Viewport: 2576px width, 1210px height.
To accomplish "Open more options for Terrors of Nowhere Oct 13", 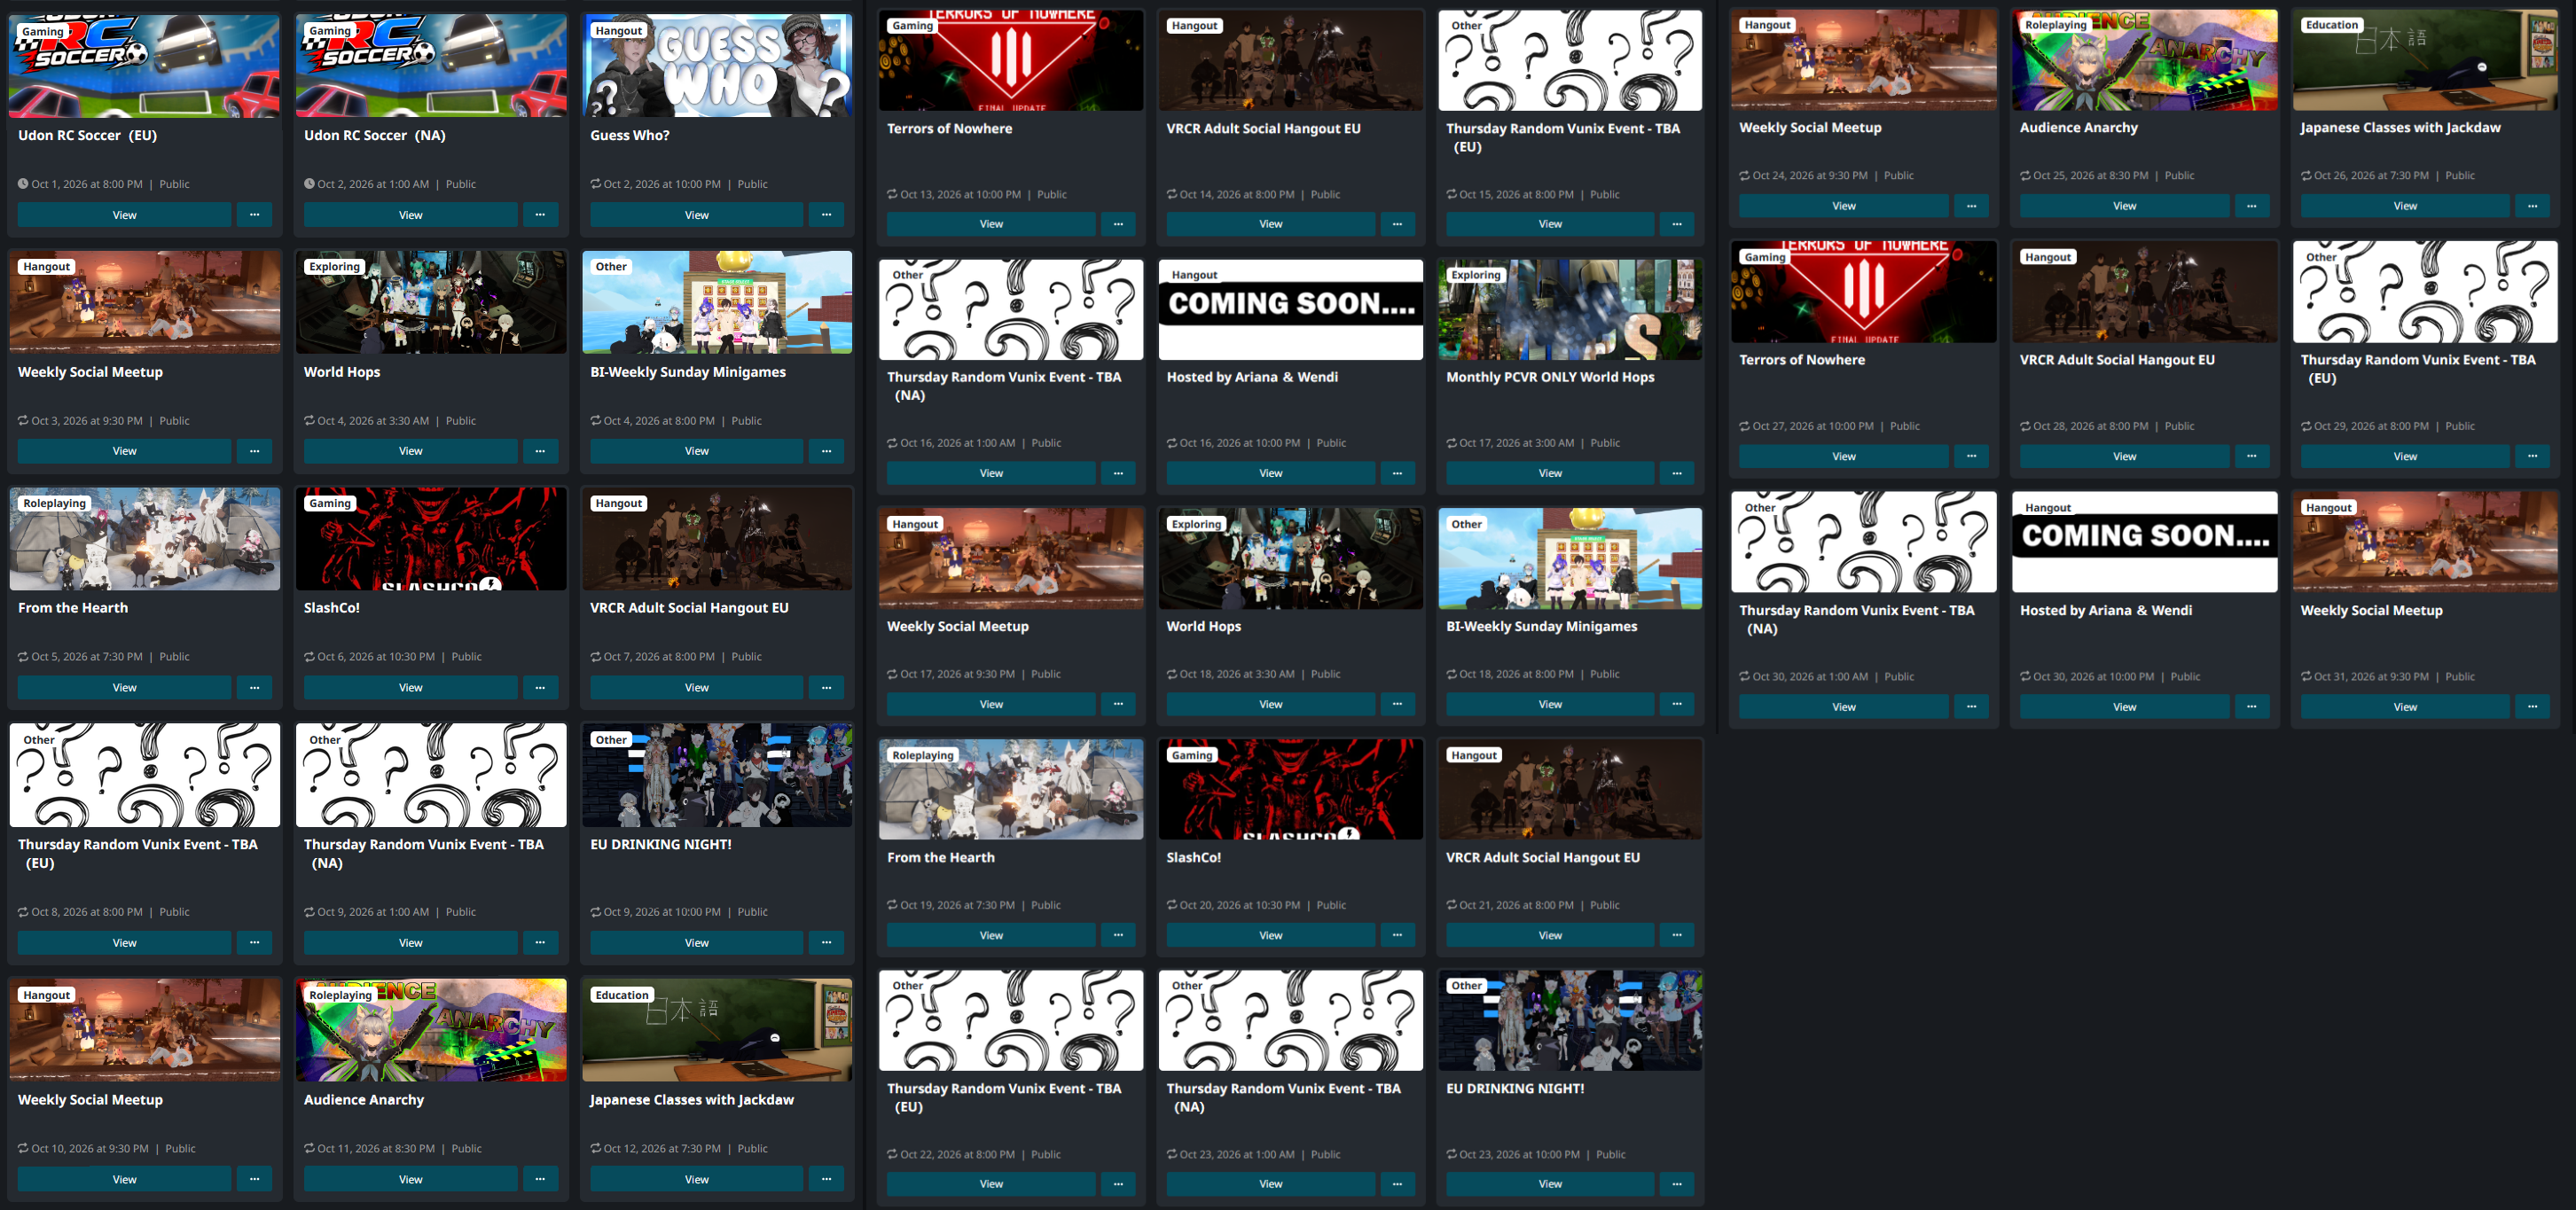I will (1118, 224).
